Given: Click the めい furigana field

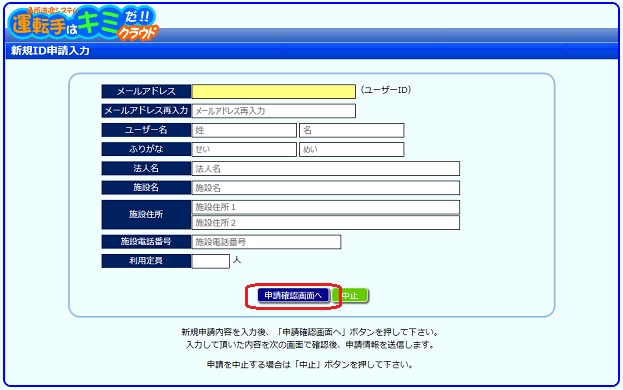Looking at the screenshot, I should pos(352,149).
